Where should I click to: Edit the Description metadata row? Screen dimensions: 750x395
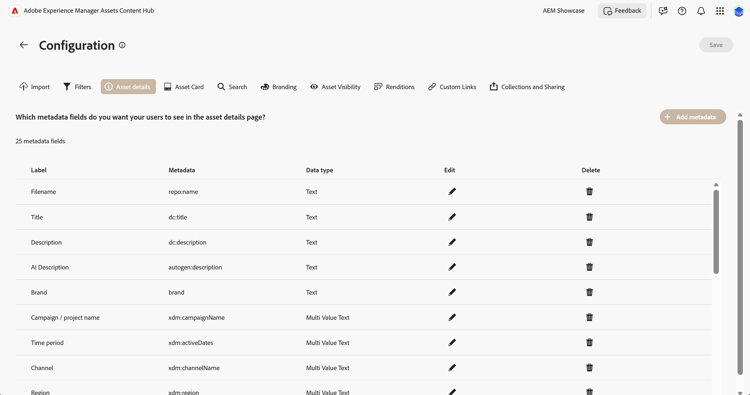pyautogui.click(x=452, y=242)
